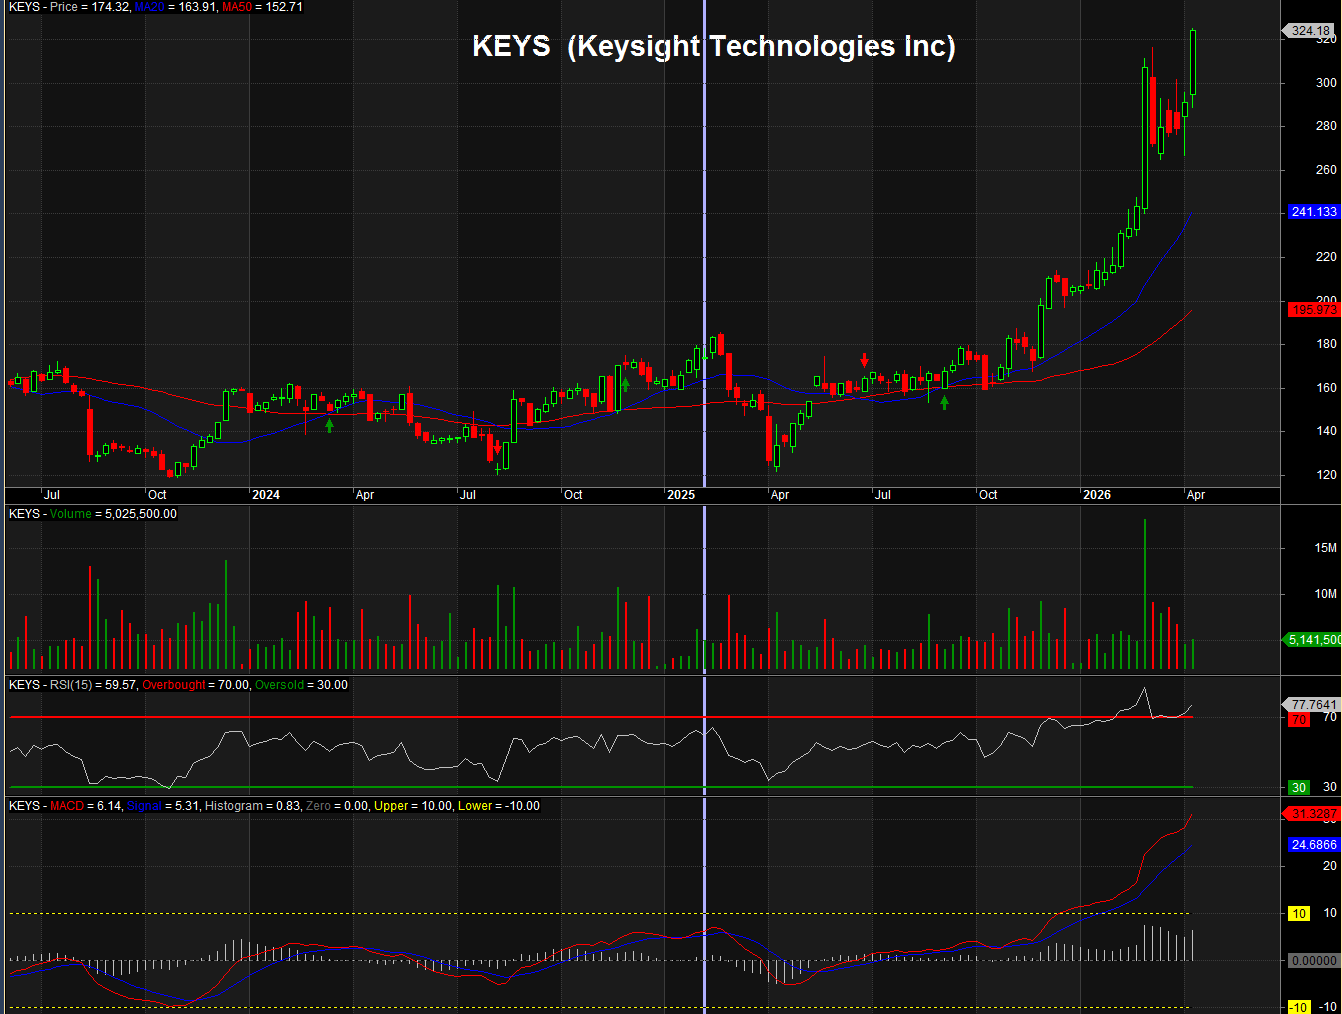The height and width of the screenshot is (1014, 1342).
Task: Click the green up arrow near September 2025
Action: (944, 402)
